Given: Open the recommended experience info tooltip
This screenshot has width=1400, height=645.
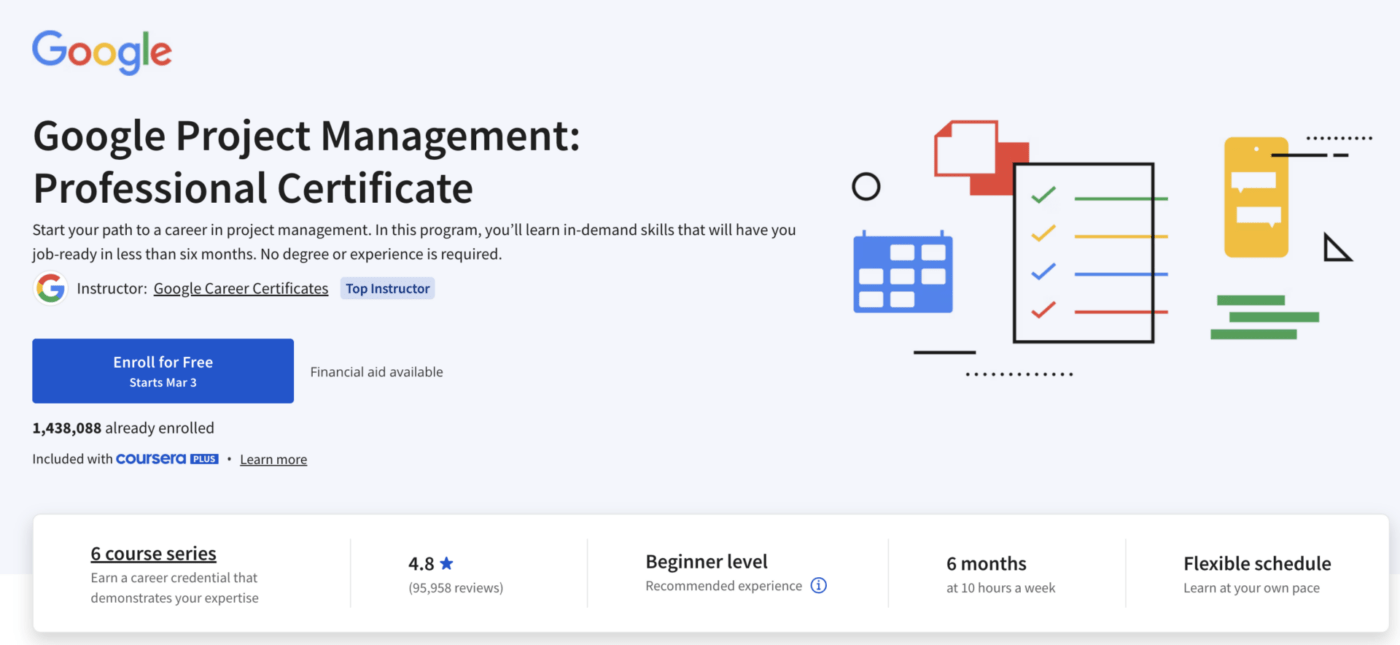Looking at the screenshot, I should 818,585.
